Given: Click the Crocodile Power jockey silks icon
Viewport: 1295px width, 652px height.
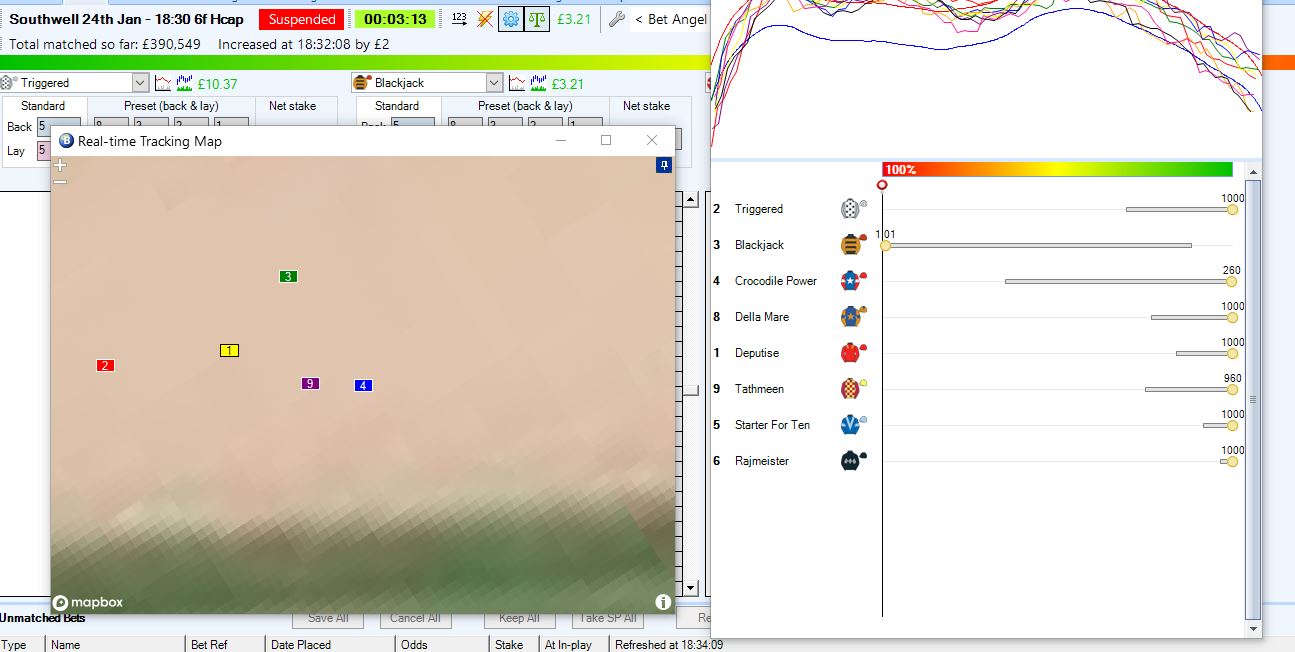Looking at the screenshot, I should [851, 281].
